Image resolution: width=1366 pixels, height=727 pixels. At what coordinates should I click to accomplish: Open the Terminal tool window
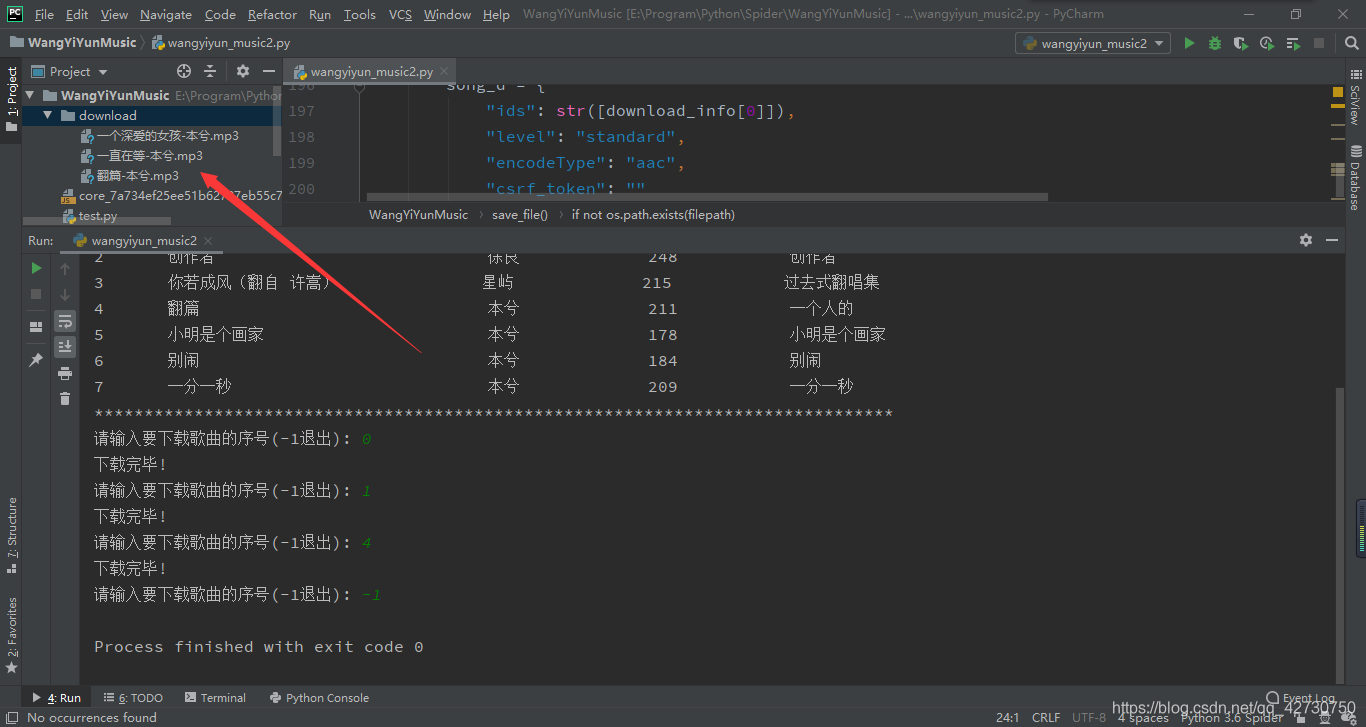[x=215, y=698]
